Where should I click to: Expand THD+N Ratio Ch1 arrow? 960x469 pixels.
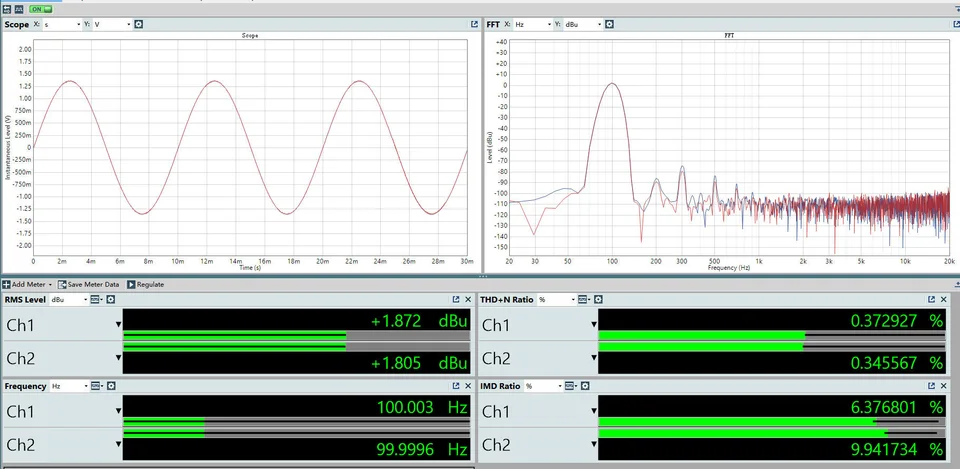(x=593, y=325)
